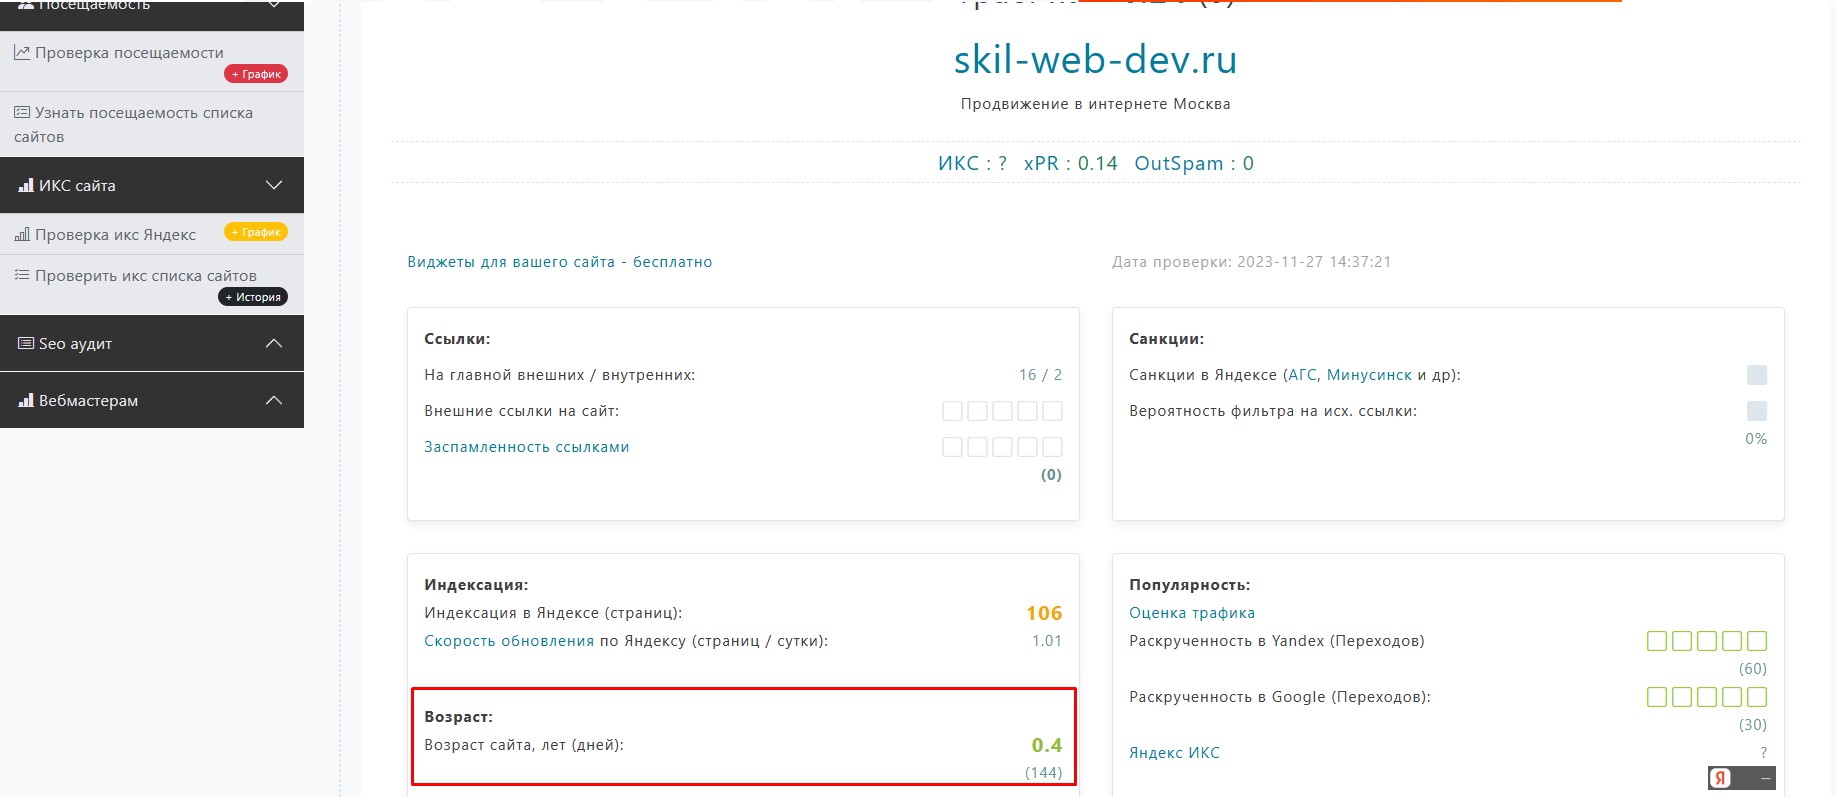Click the Проверка икс Яндекс bars icon
The image size is (1836, 797).
[22, 234]
